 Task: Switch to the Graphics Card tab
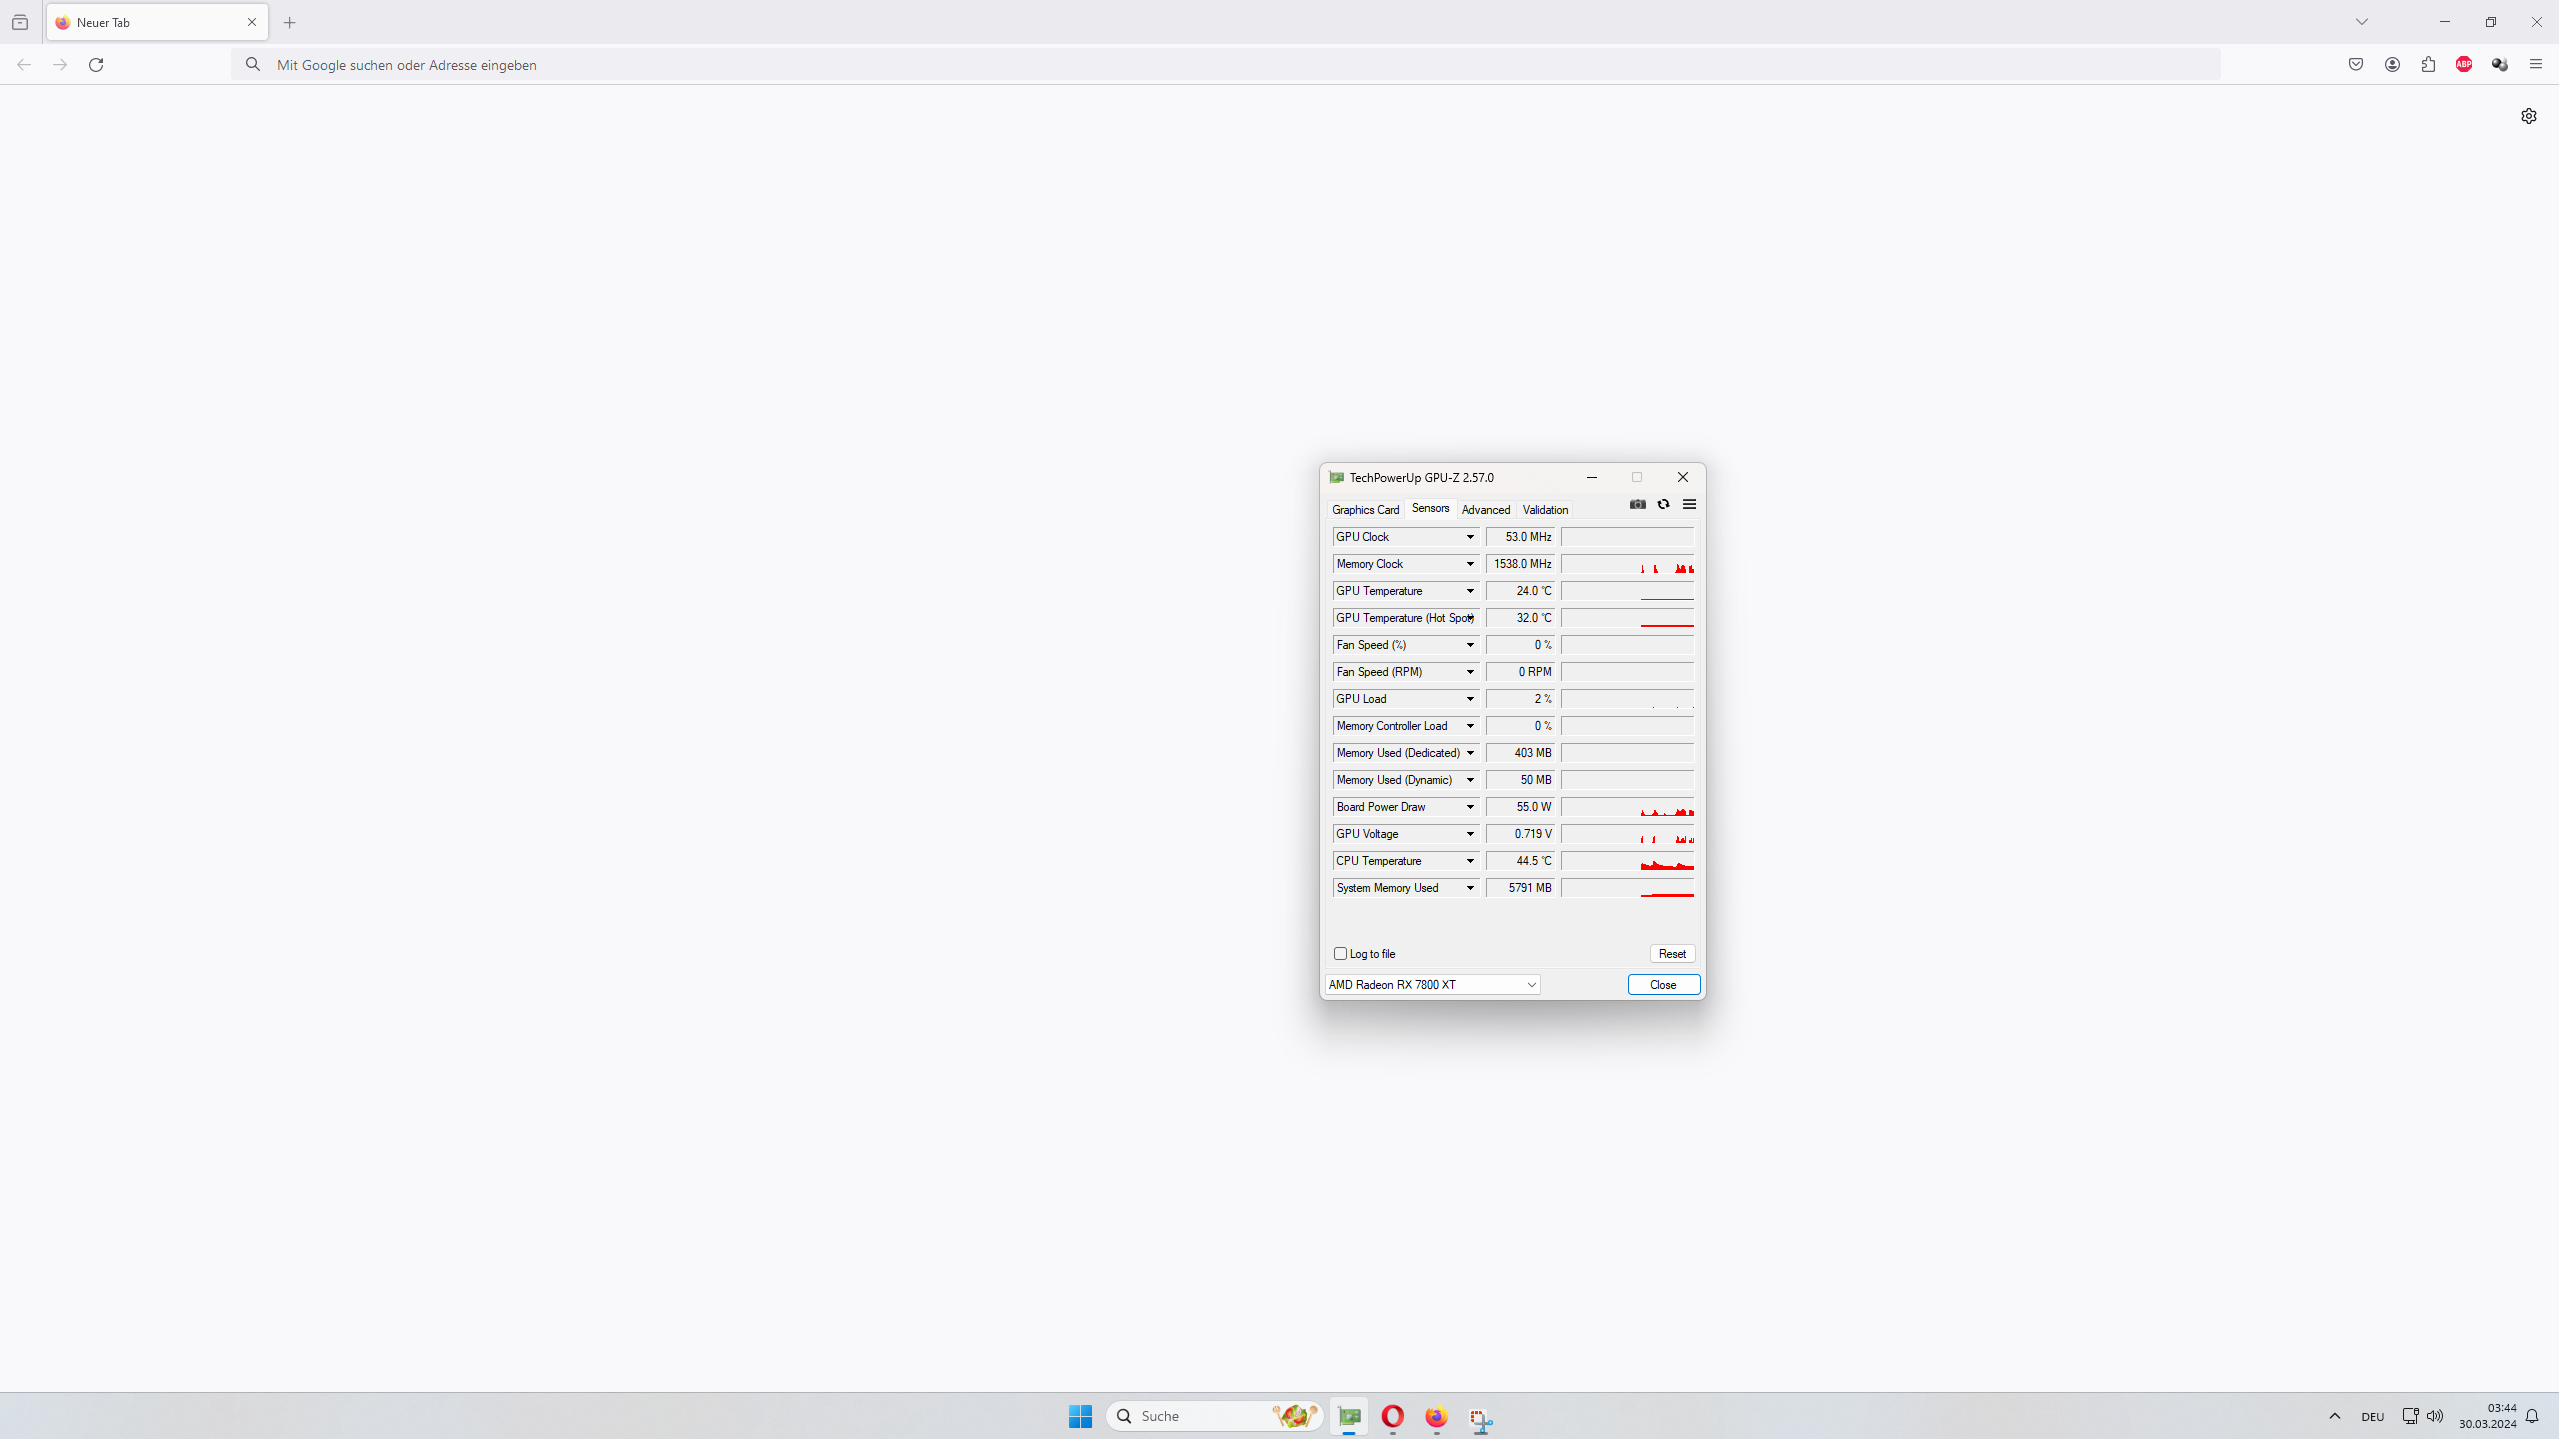coord(1365,509)
